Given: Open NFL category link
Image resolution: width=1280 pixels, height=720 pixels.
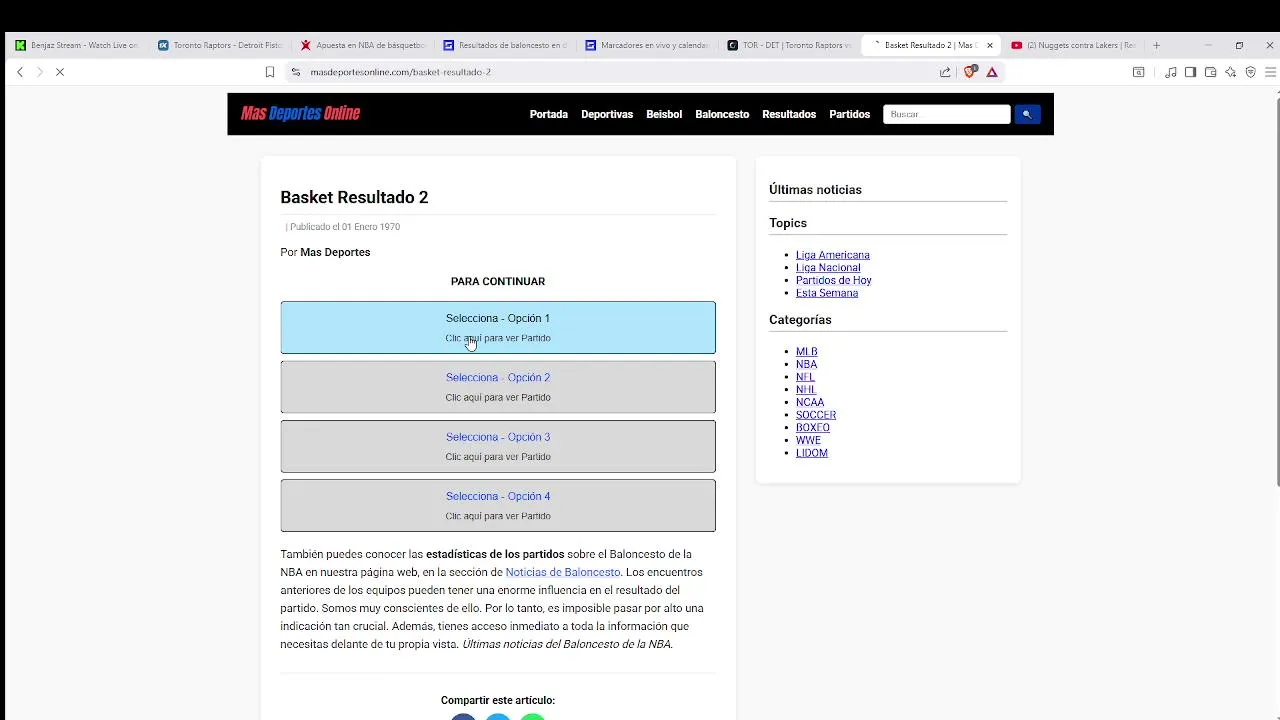Looking at the screenshot, I should pos(805,377).
